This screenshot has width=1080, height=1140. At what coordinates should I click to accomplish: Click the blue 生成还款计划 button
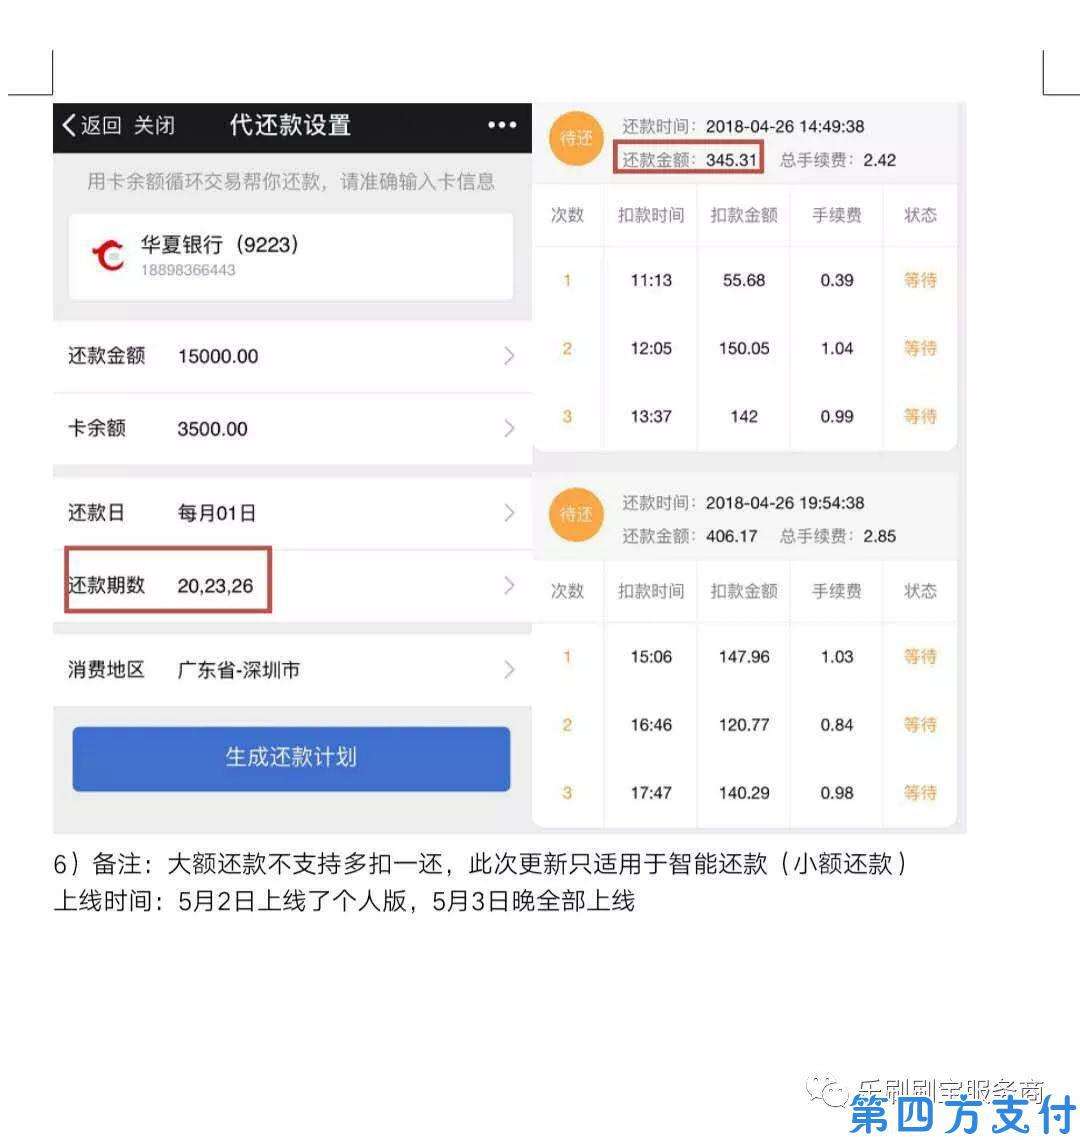click(x=290, y=759)
